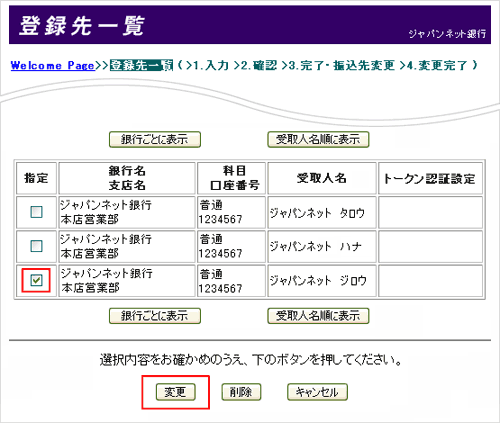Click bottom 銀行ごとに表示 button below table
500x423 pixels.
tap(155, 316)
